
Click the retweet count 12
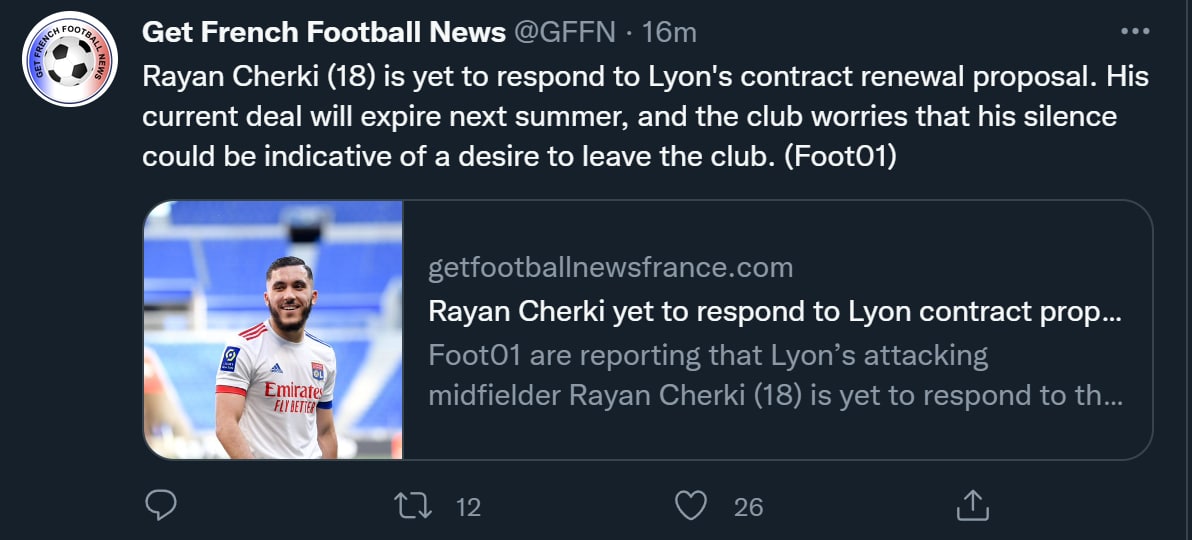[x=468, y=507]
